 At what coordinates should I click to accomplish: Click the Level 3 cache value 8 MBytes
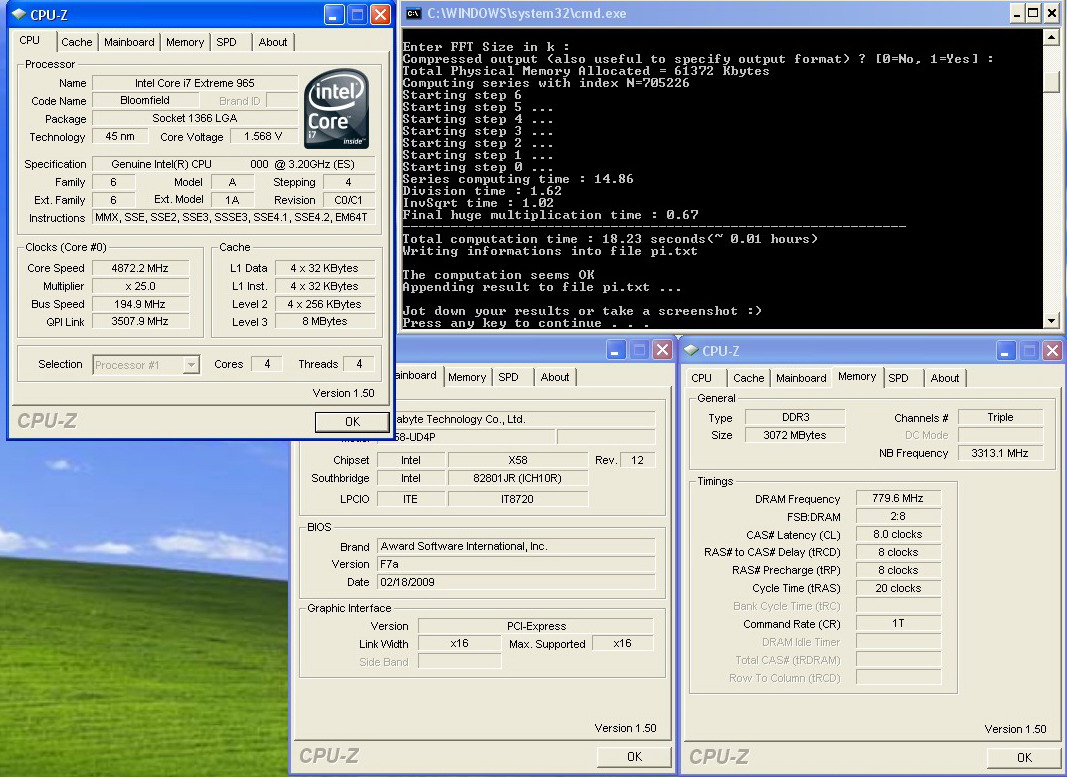325,321
